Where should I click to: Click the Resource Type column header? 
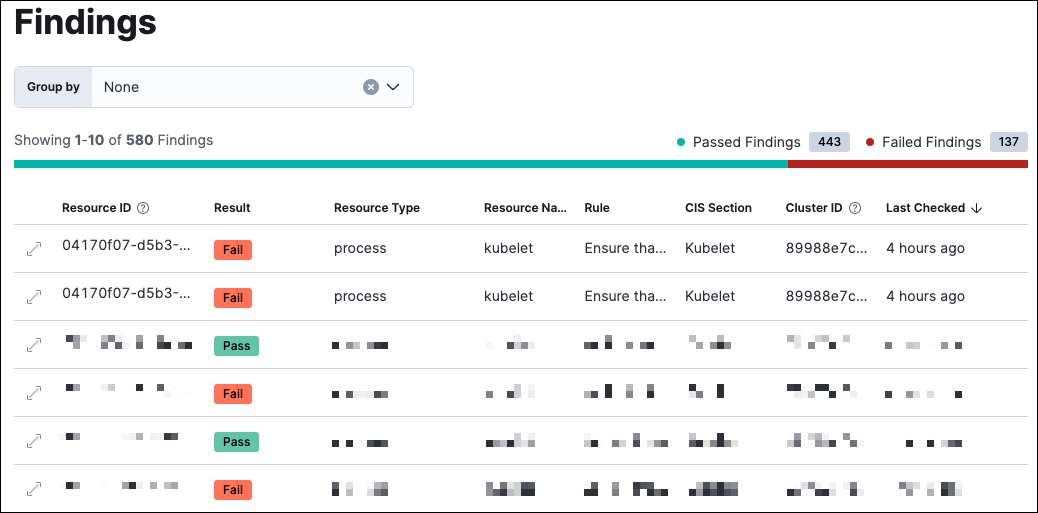click(x=376, y=208)
